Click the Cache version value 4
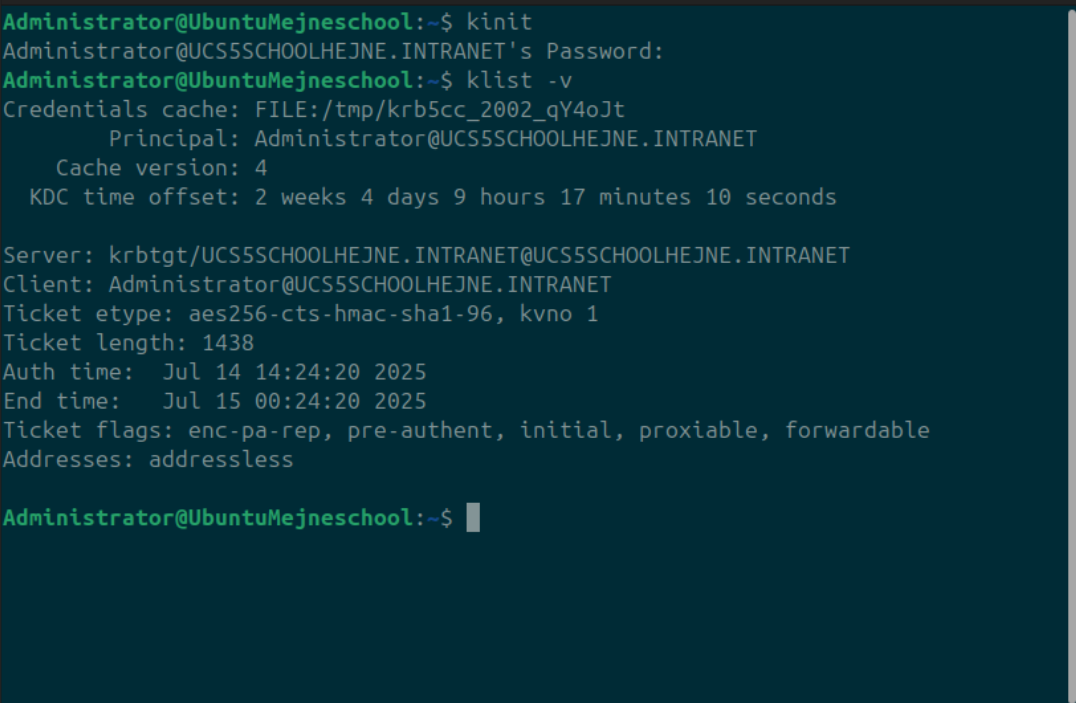 tap(261, 168)
